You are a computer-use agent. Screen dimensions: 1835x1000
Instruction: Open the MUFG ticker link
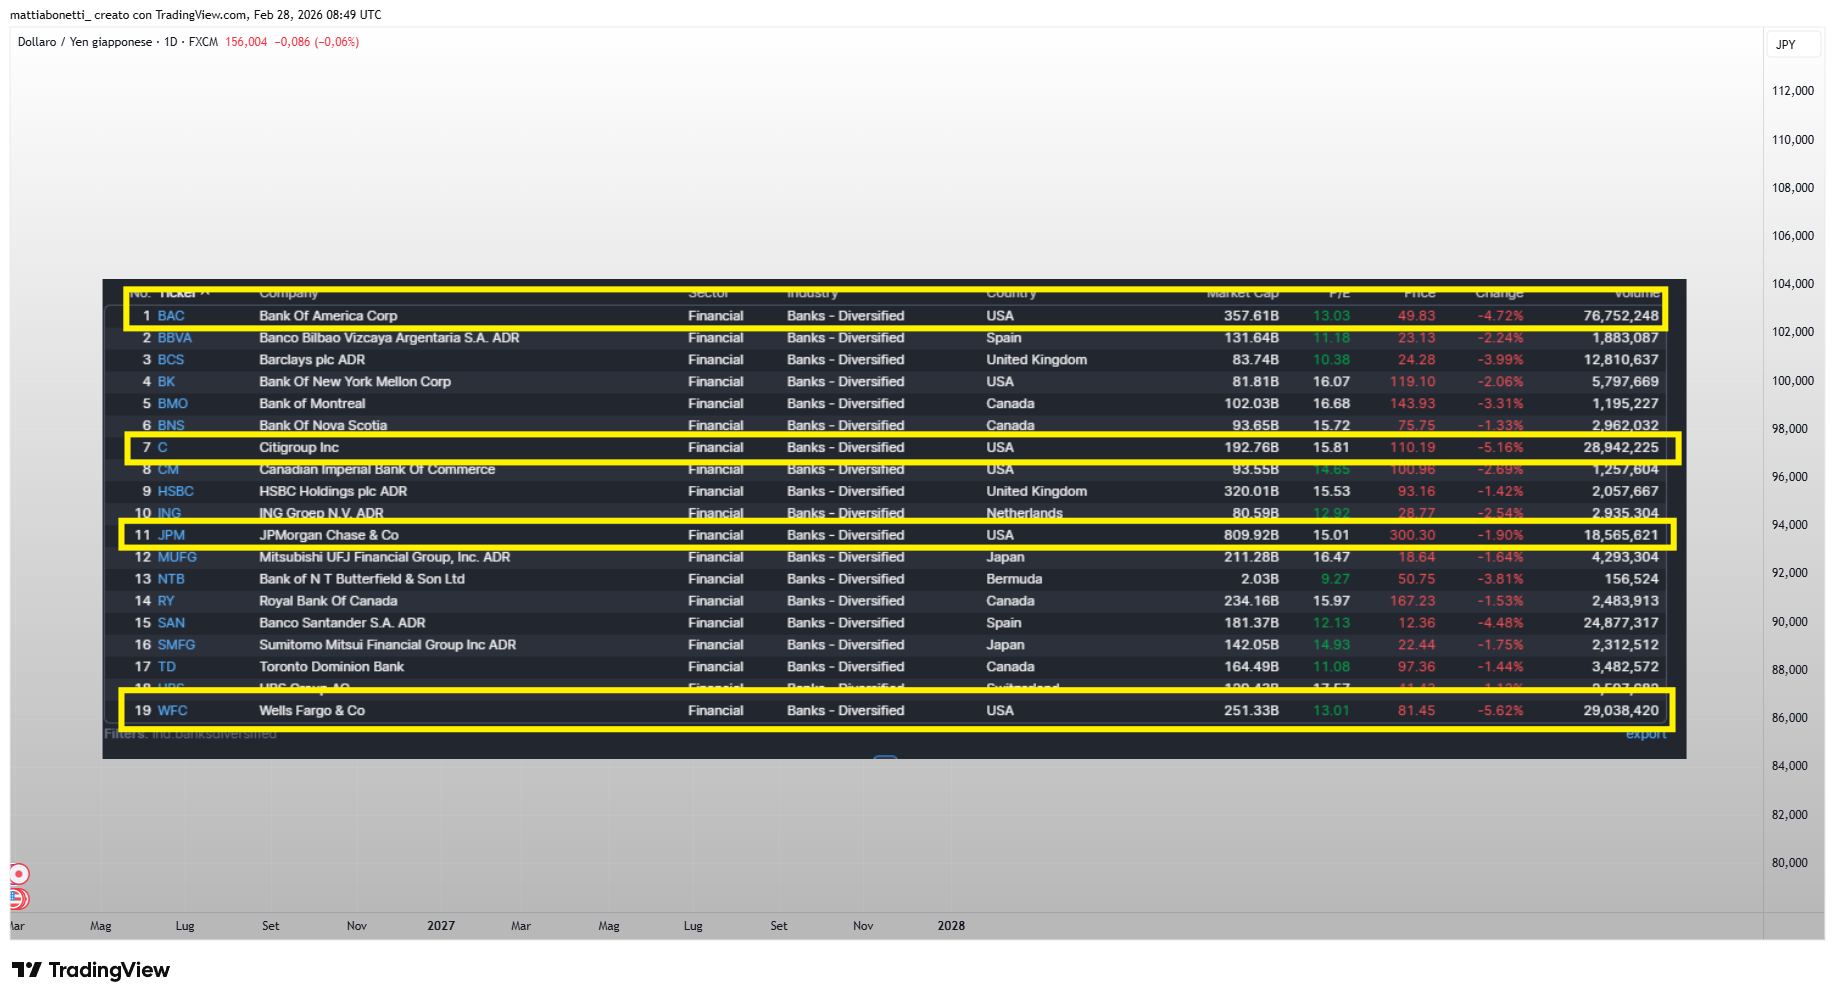tap(177, 558)
